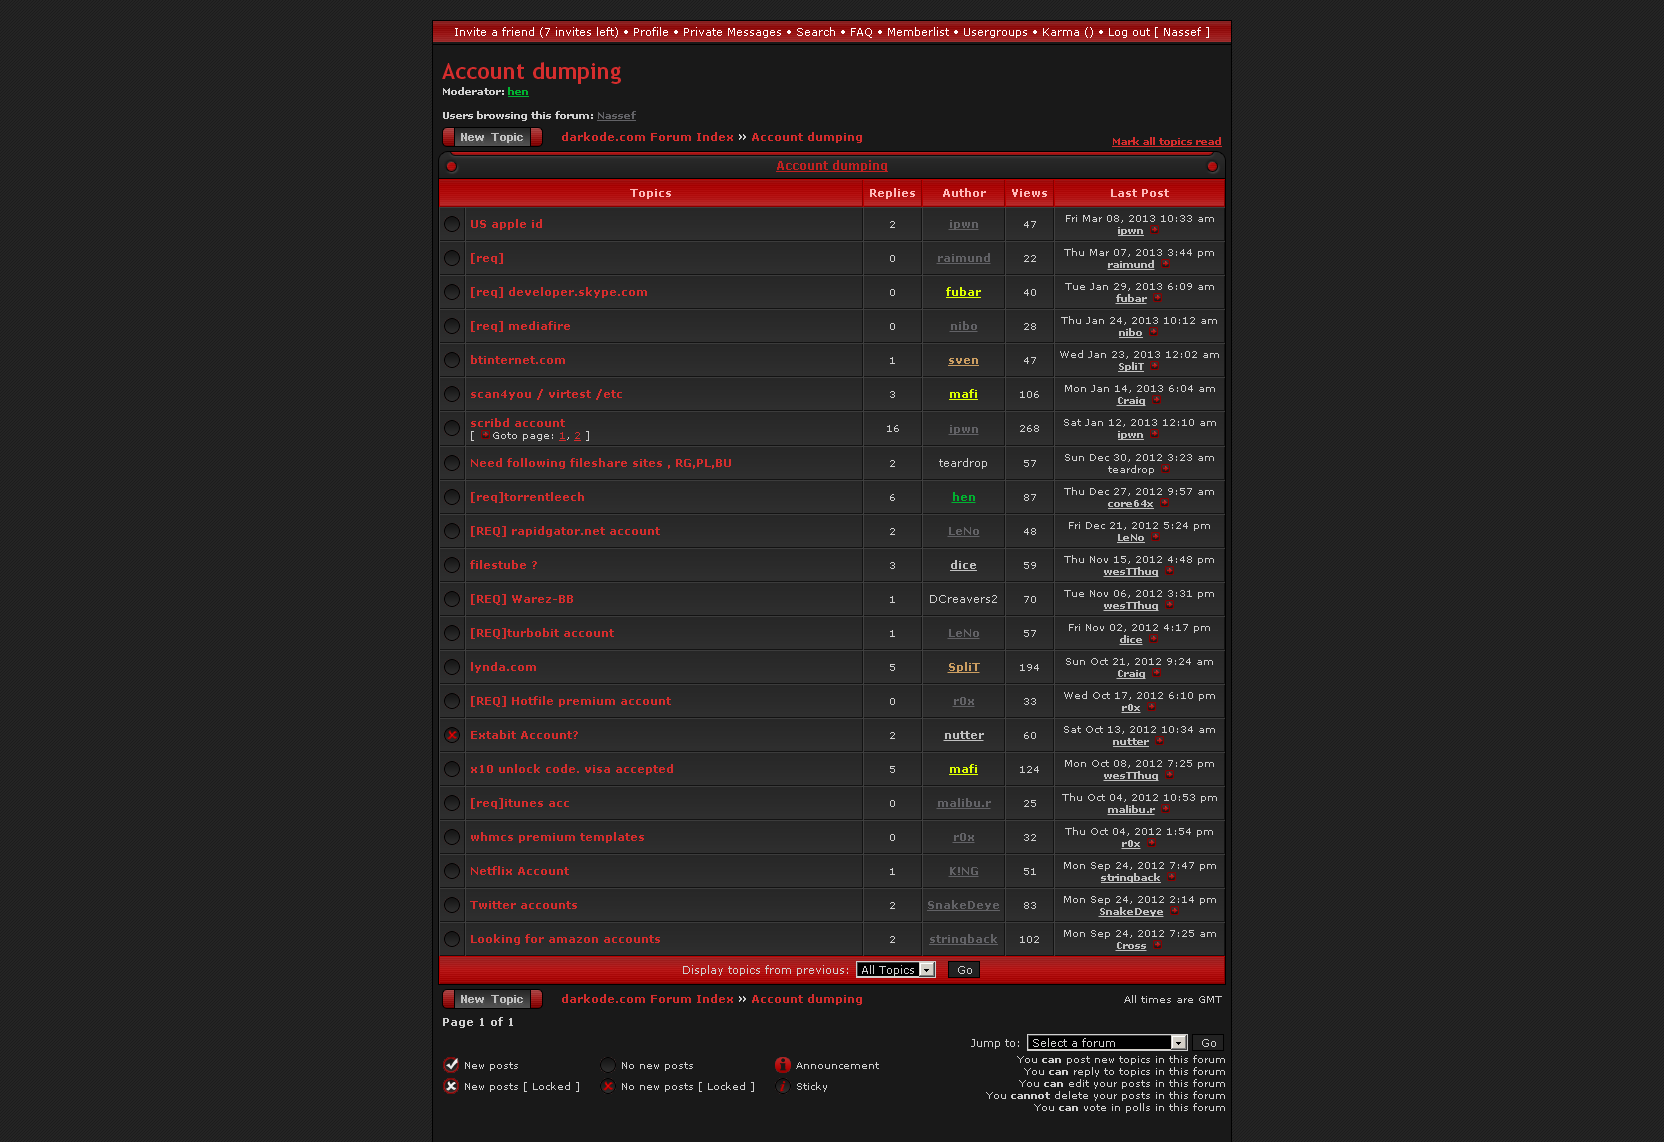Go to page 2 of scribd account
The width and height of the screenshot is (1664, 1142).
point(577,436)
